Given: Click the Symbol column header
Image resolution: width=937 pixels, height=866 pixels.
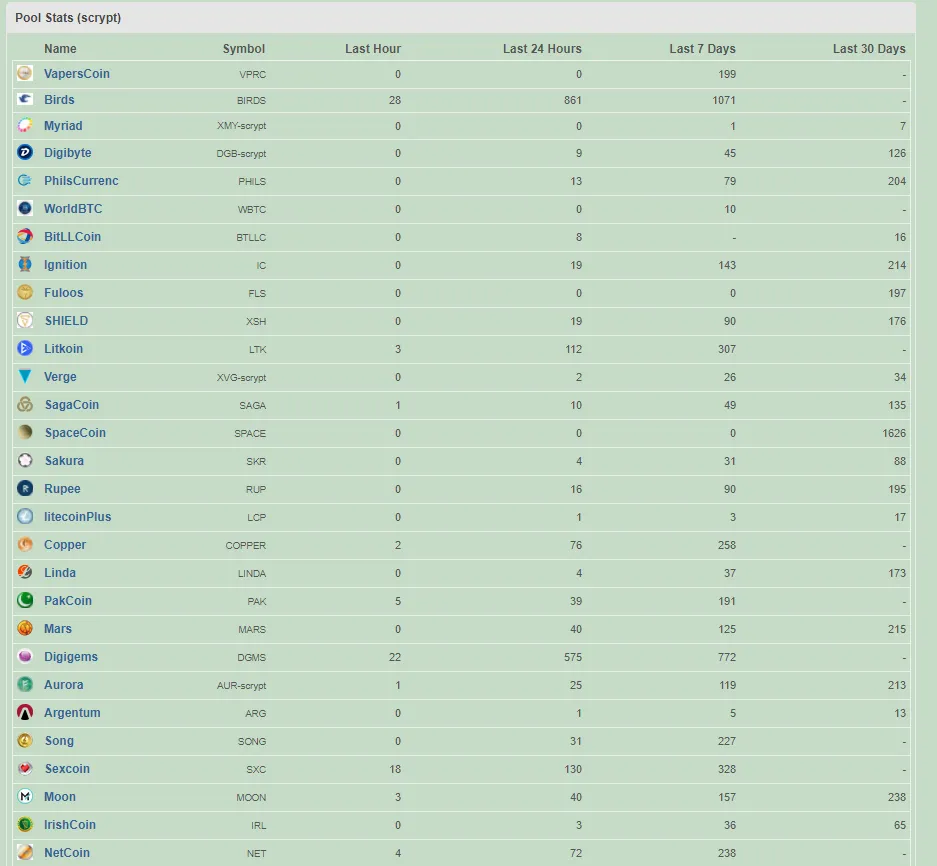Looking at the screenshot, I should click(x=243, y=48).
